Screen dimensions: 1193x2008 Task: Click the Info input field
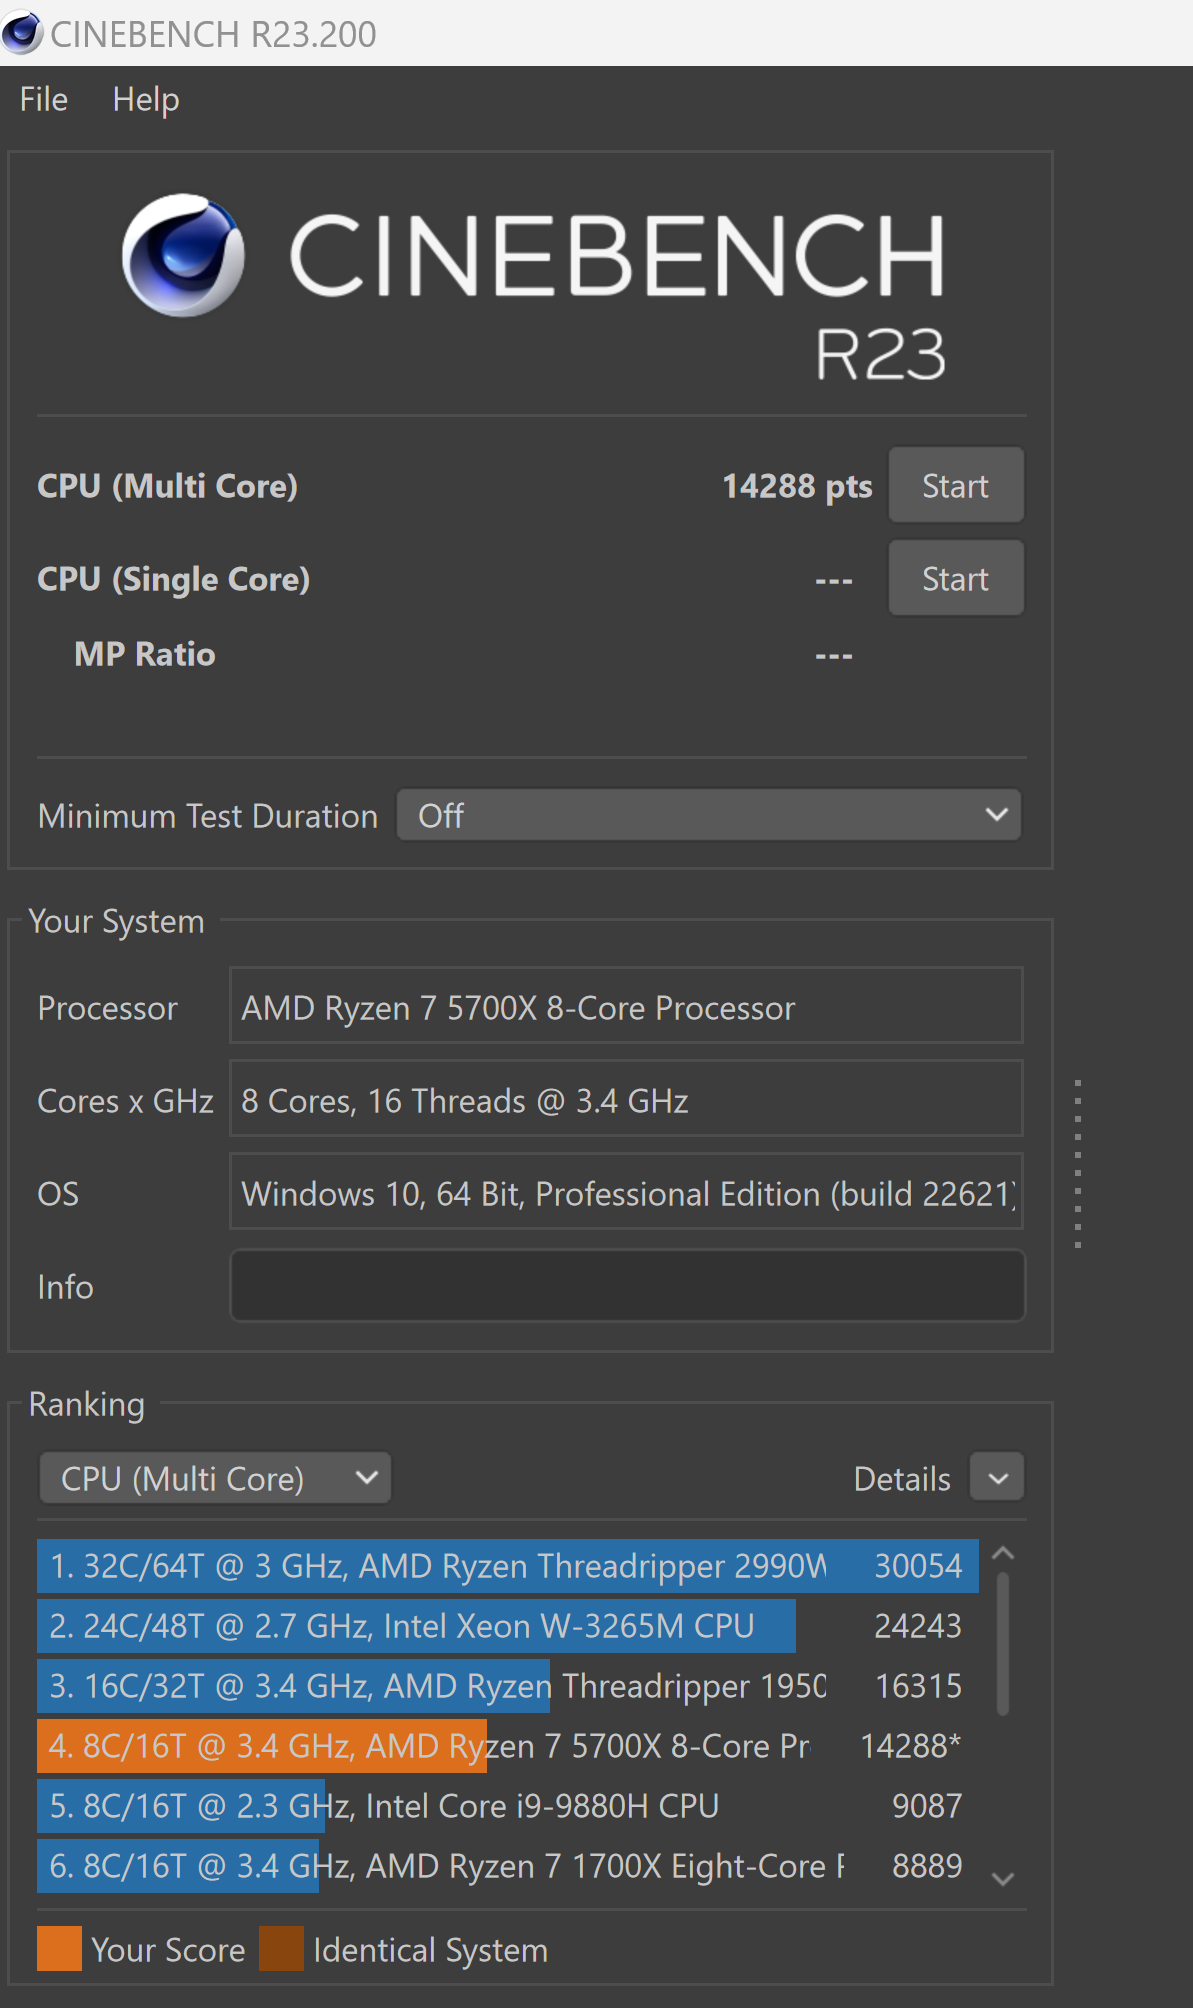(x=628, y=1286)
